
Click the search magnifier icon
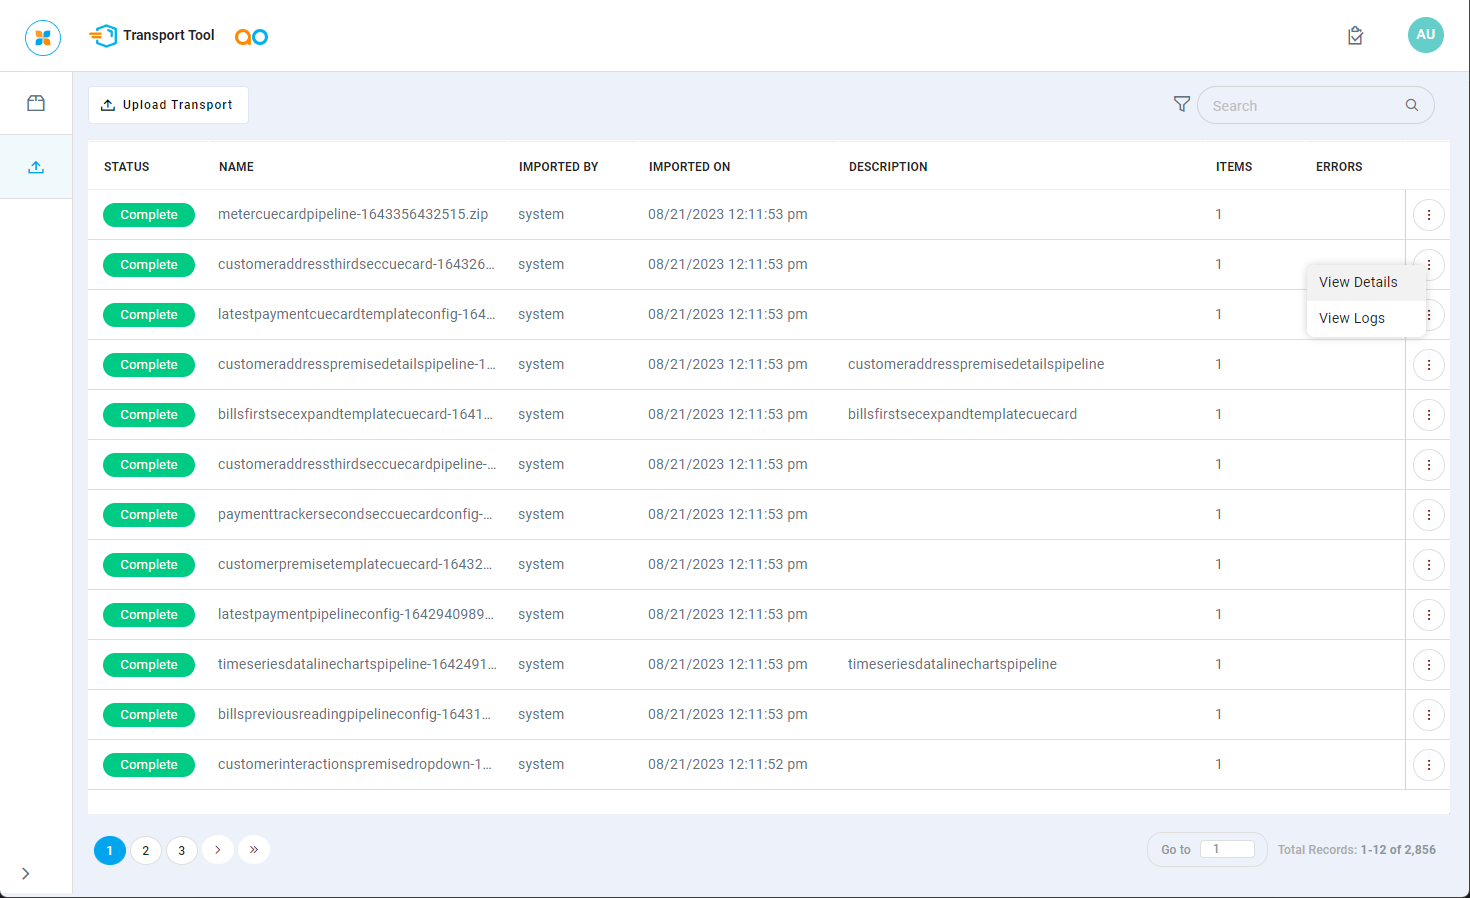point(1411,105)
